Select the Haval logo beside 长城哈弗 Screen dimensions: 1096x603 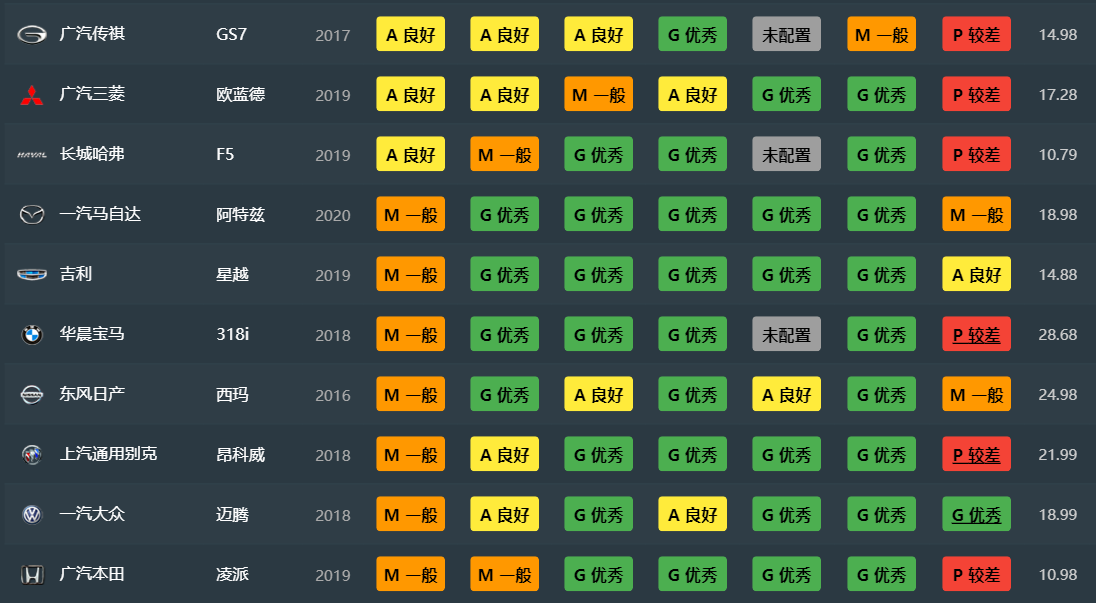[x=32, y=155]
